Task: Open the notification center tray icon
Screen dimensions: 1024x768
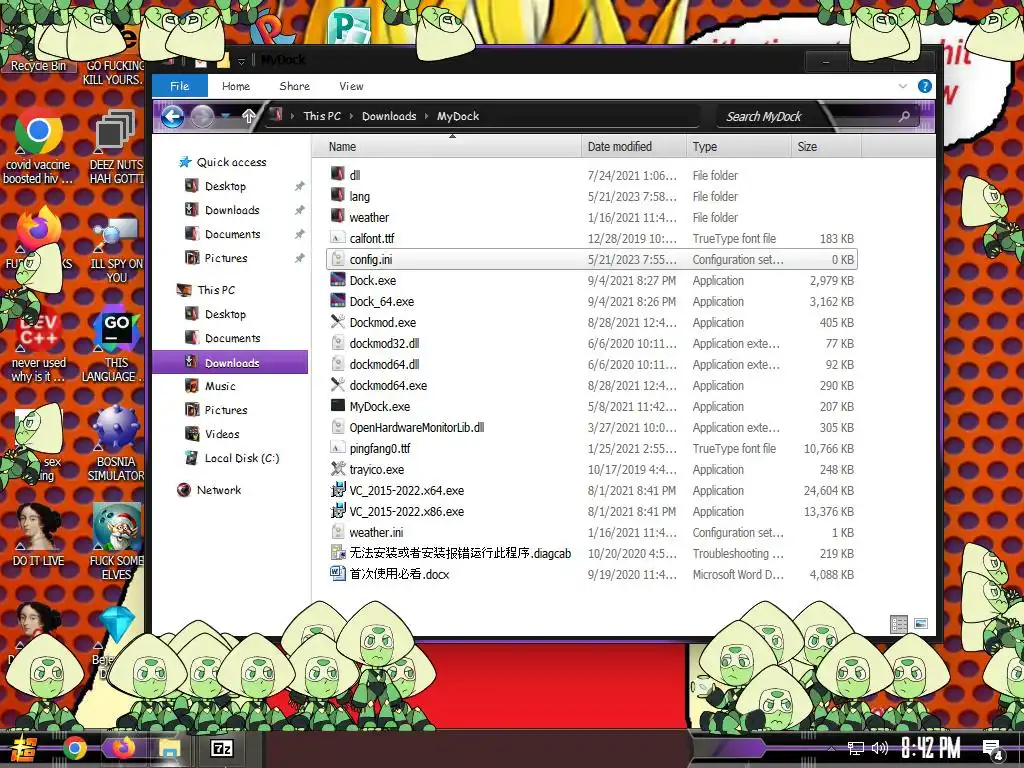Action: point(991,750)
